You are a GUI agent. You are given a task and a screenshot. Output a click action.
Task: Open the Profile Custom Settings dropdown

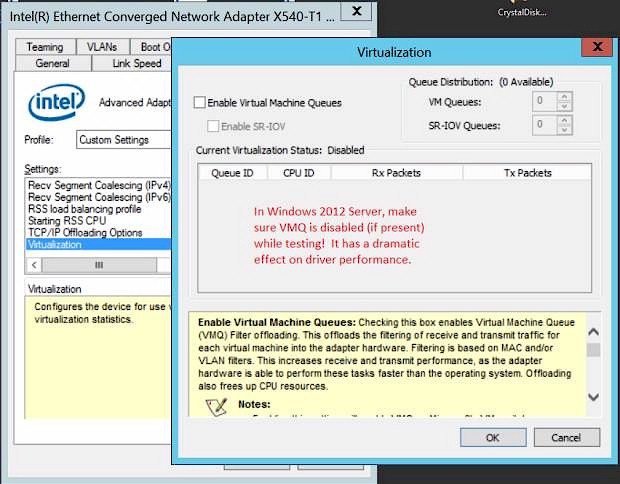click(x=123, y=140)
